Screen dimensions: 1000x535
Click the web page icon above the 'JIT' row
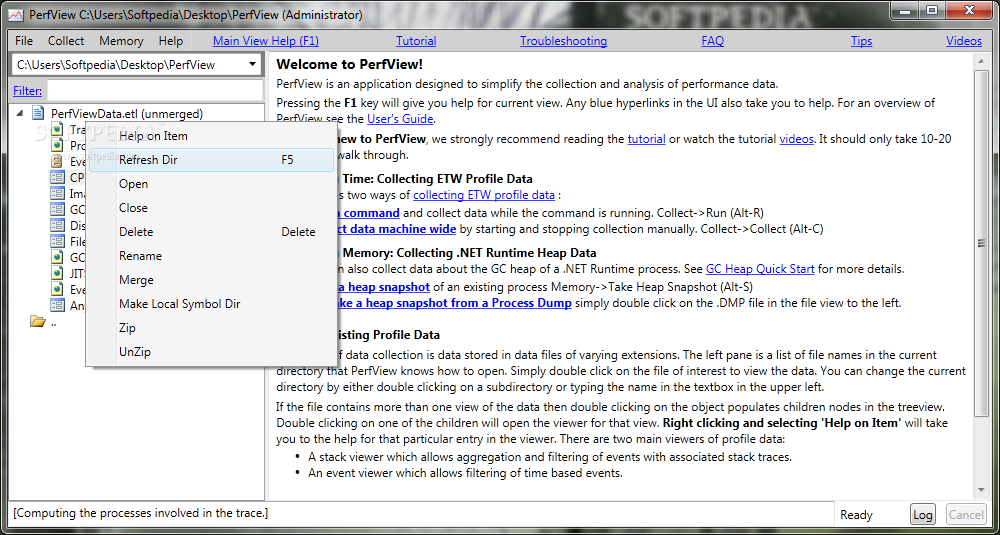[58, 257]
